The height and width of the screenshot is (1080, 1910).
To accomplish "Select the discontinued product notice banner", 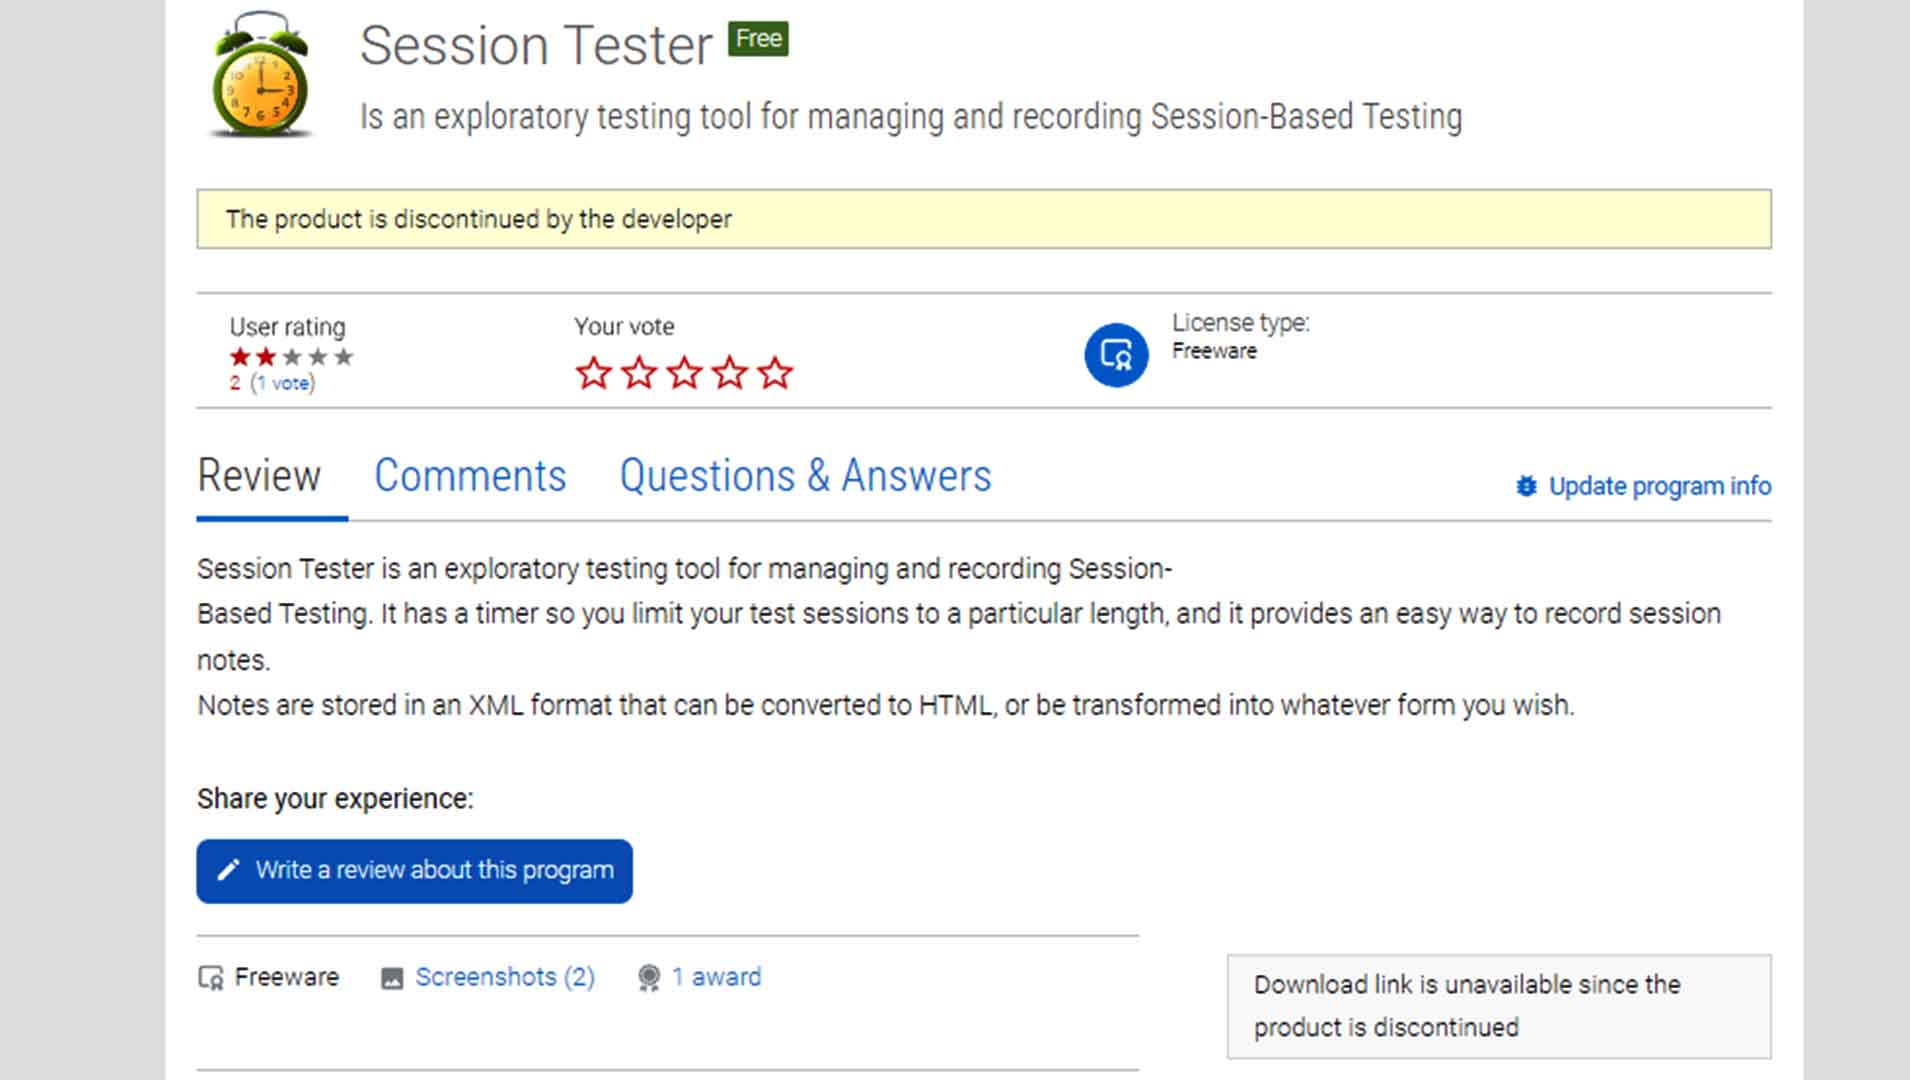I will point(983,219).
